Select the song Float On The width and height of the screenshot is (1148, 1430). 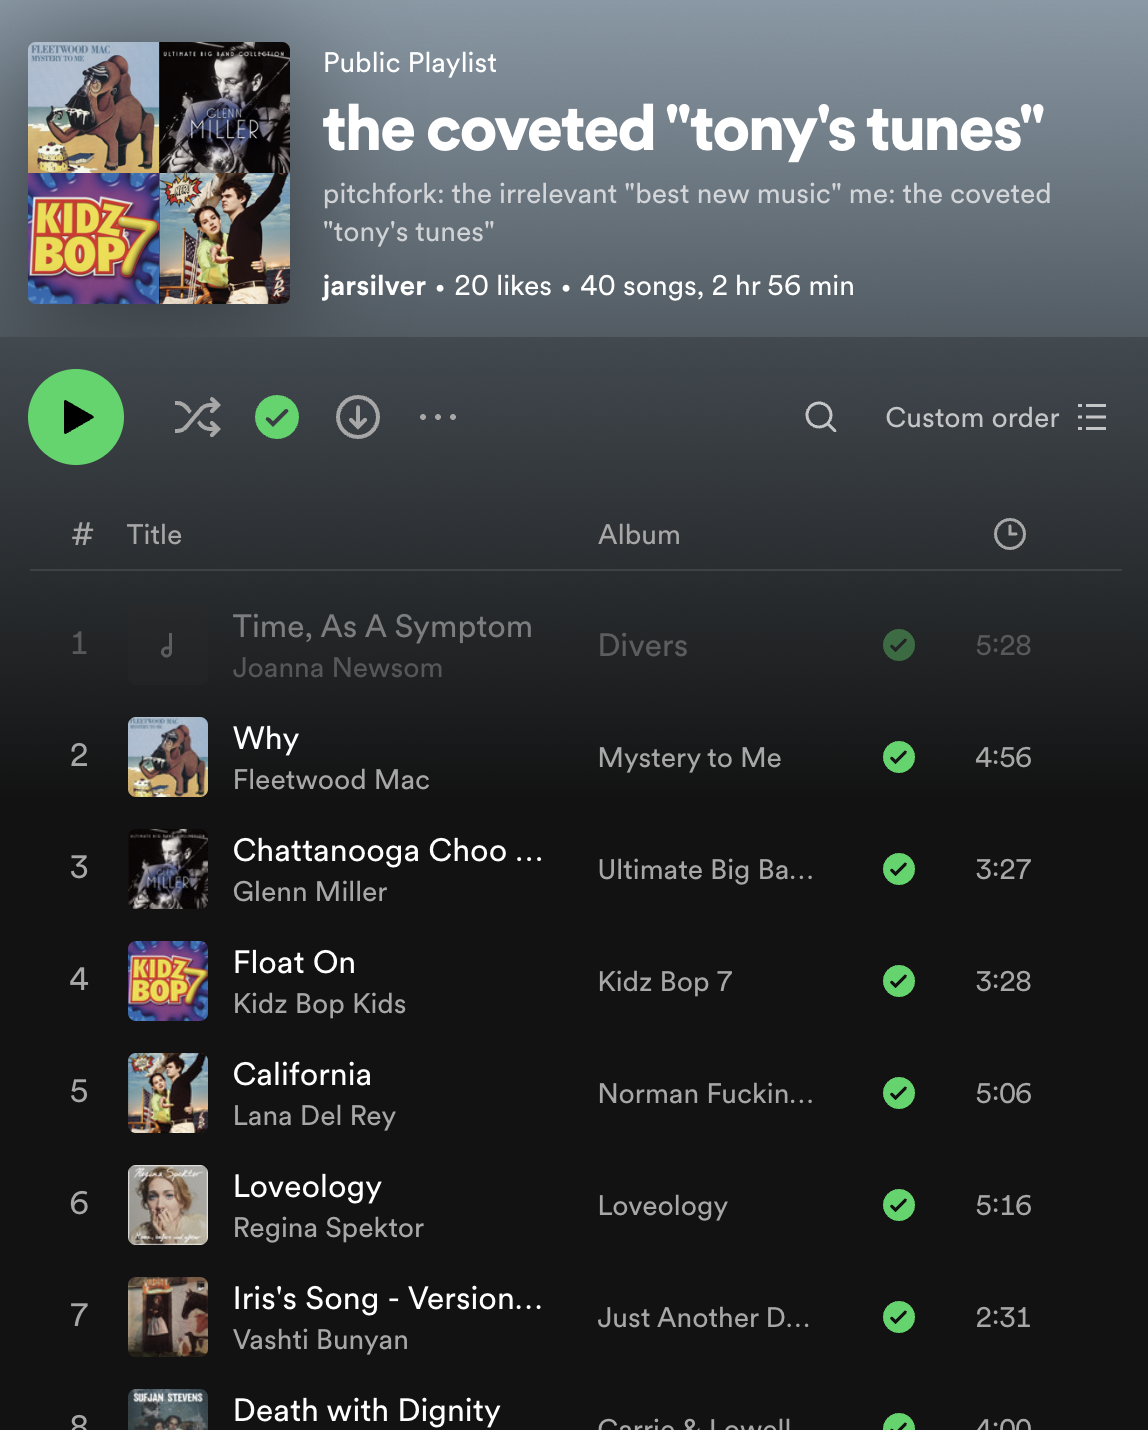pos(294,962)
